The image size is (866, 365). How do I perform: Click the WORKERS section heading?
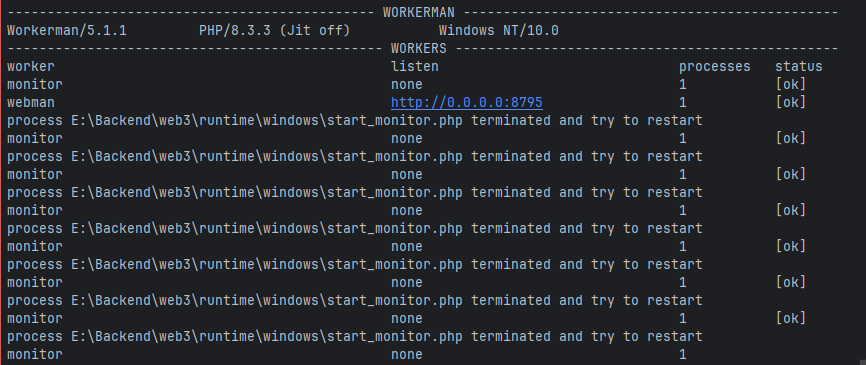coord(419,49)
